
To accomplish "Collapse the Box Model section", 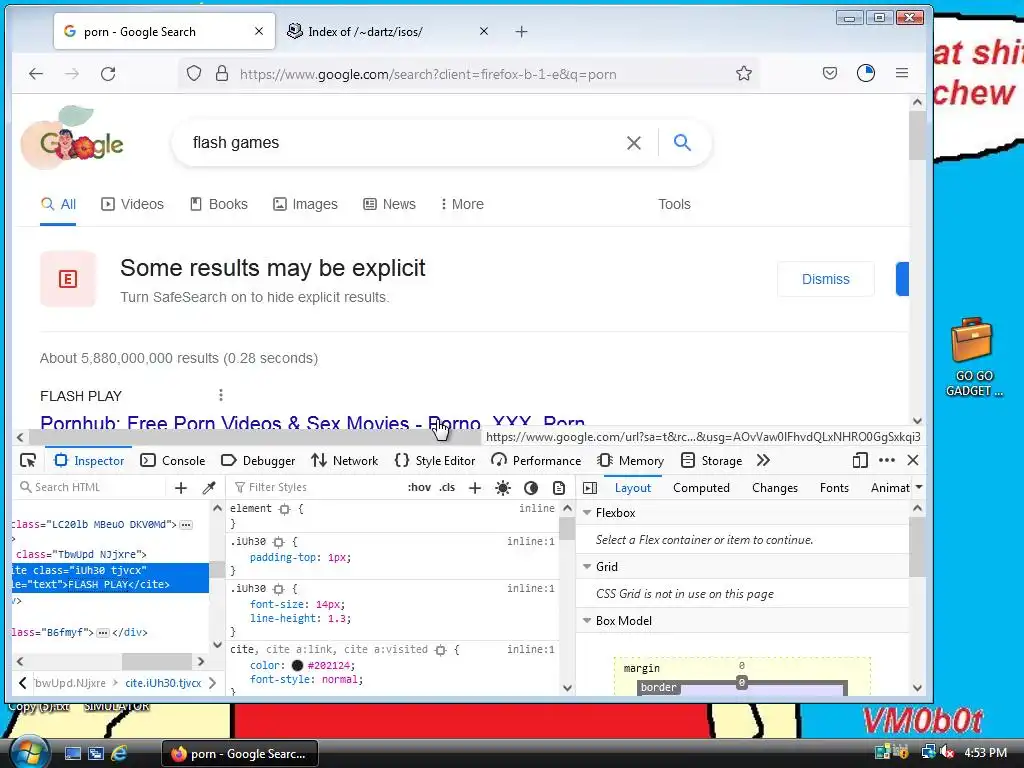I will click(x=587, y=620).
